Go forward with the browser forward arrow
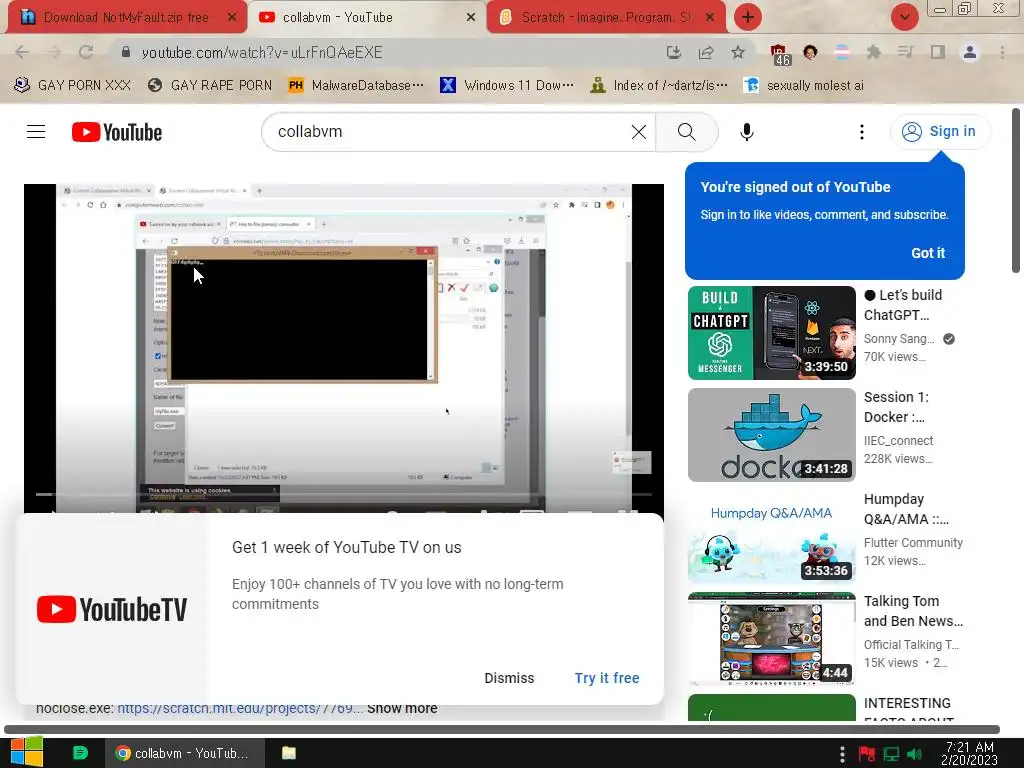The width and height of the screenshot is (1024, 768). [54, 52]
